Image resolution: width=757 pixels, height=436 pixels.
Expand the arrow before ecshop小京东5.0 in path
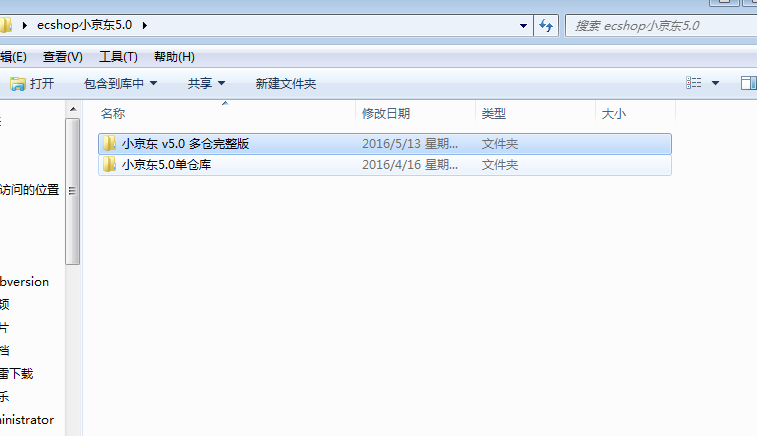click(x=24, y=25)
